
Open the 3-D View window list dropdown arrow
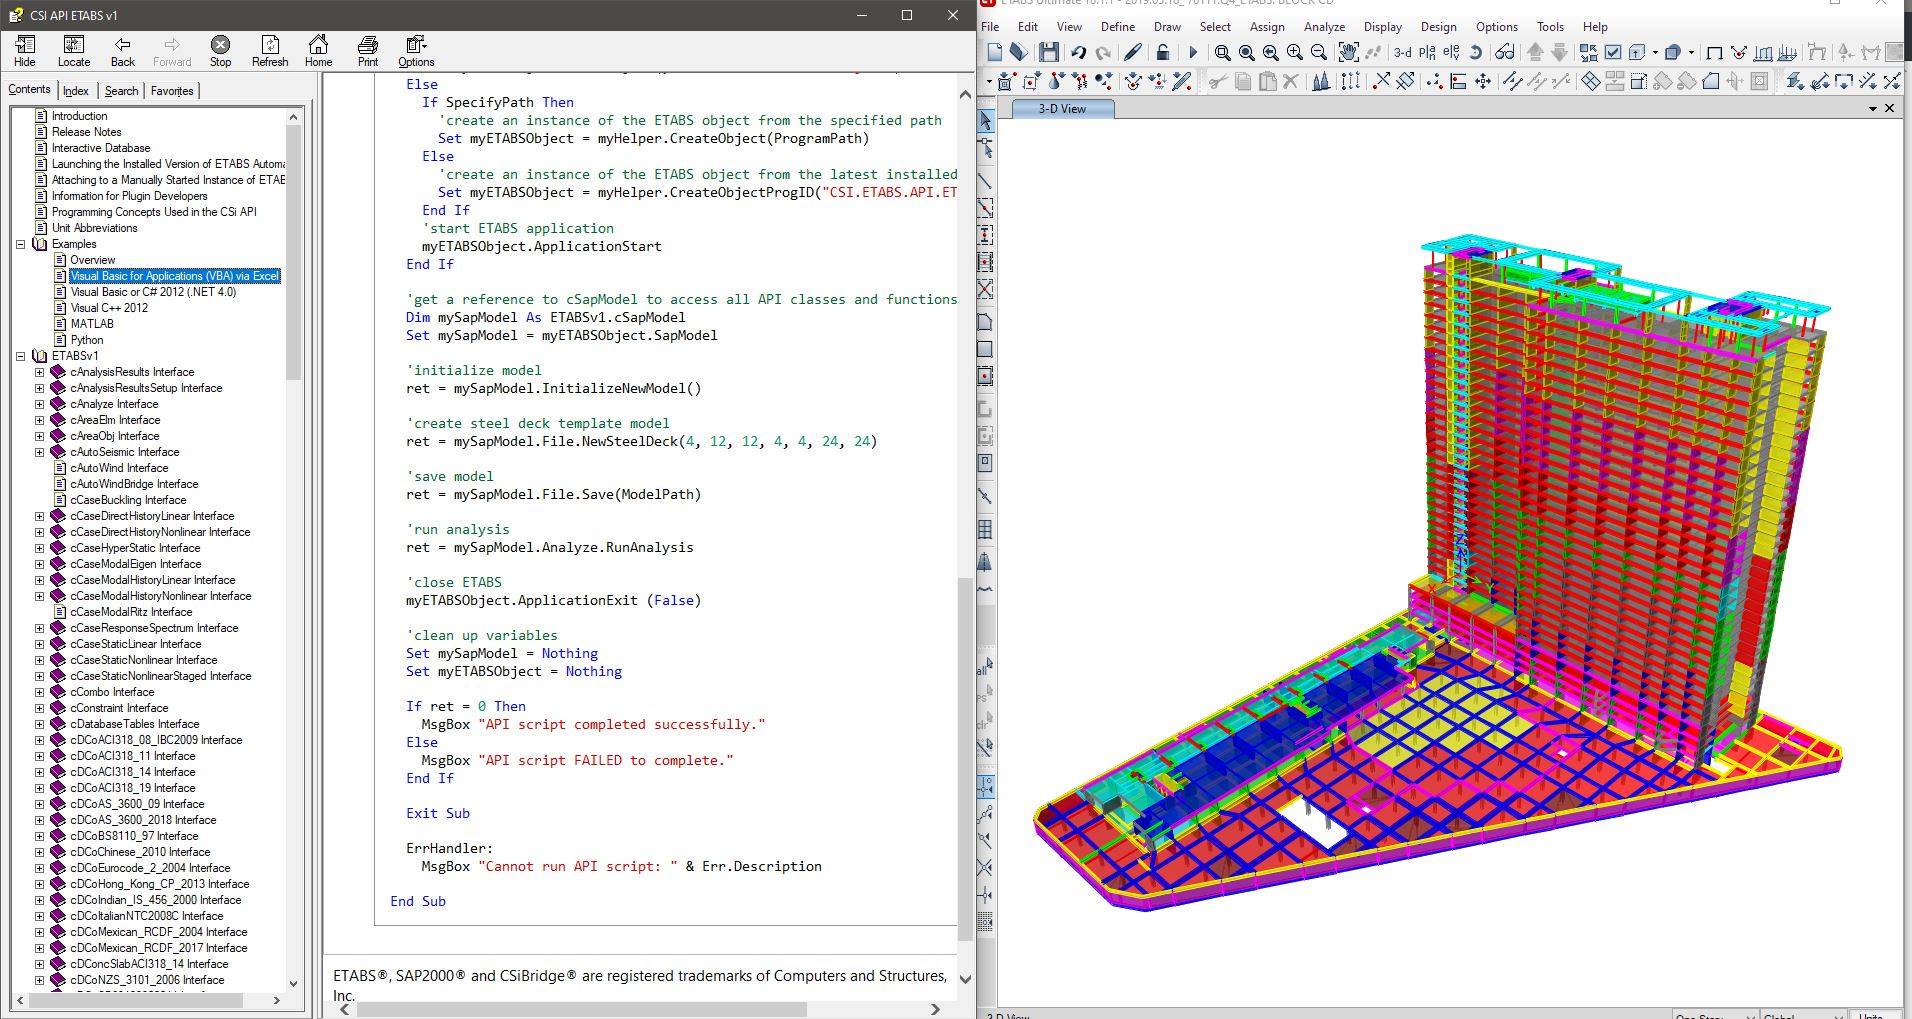[1872, 108]
